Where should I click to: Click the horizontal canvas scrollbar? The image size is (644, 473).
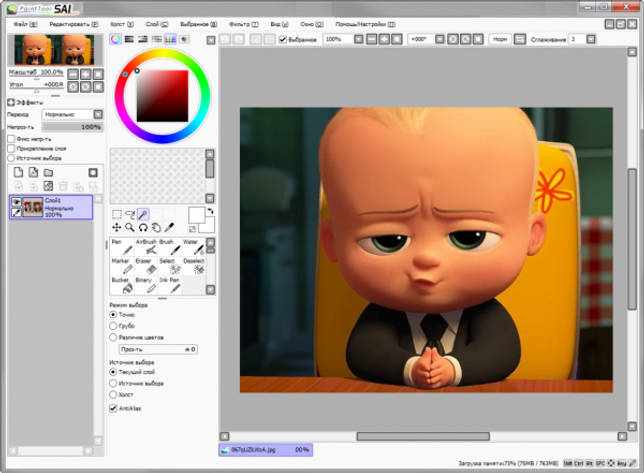click(x=423, y=436)
